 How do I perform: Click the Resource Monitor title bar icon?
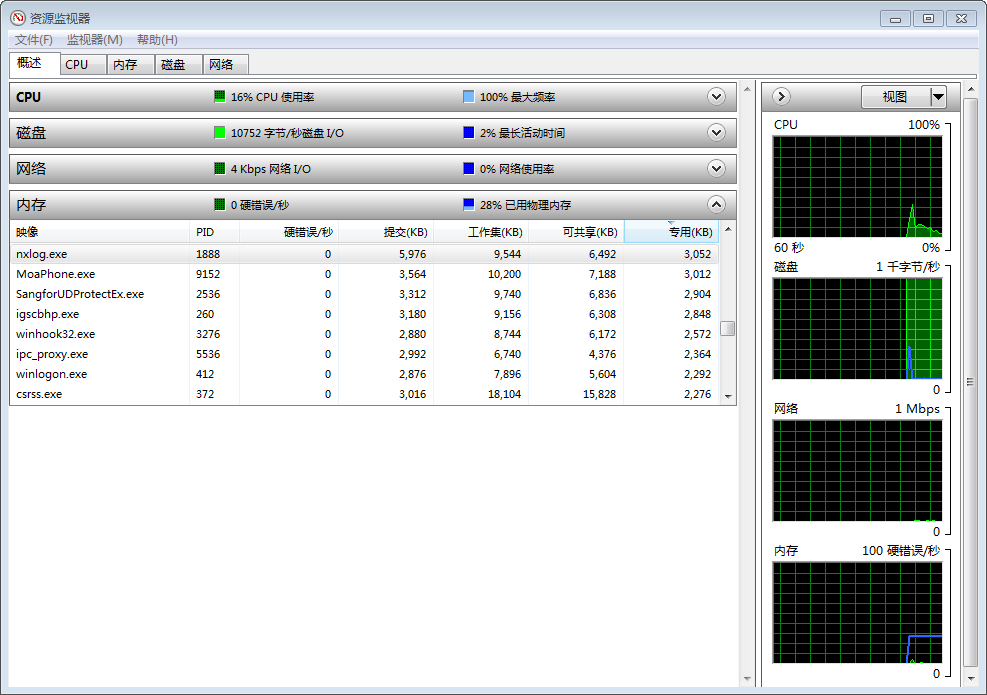17,18
